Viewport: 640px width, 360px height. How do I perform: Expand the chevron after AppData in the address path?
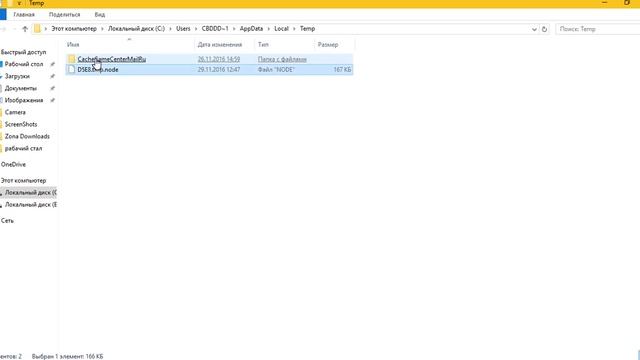269,29
